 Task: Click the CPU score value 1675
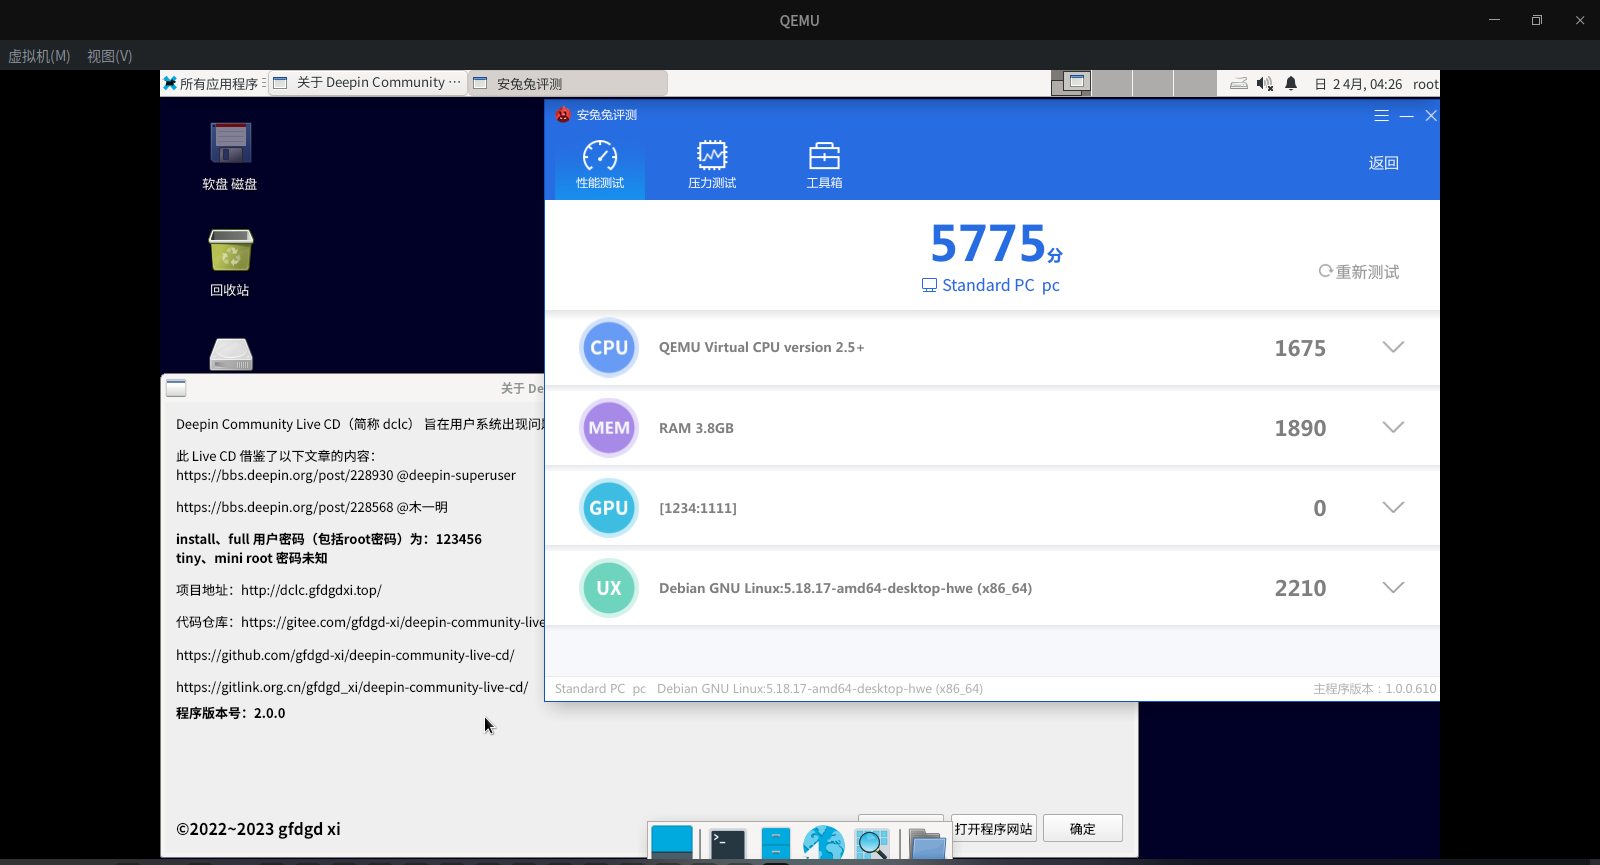pos(1300,348)
